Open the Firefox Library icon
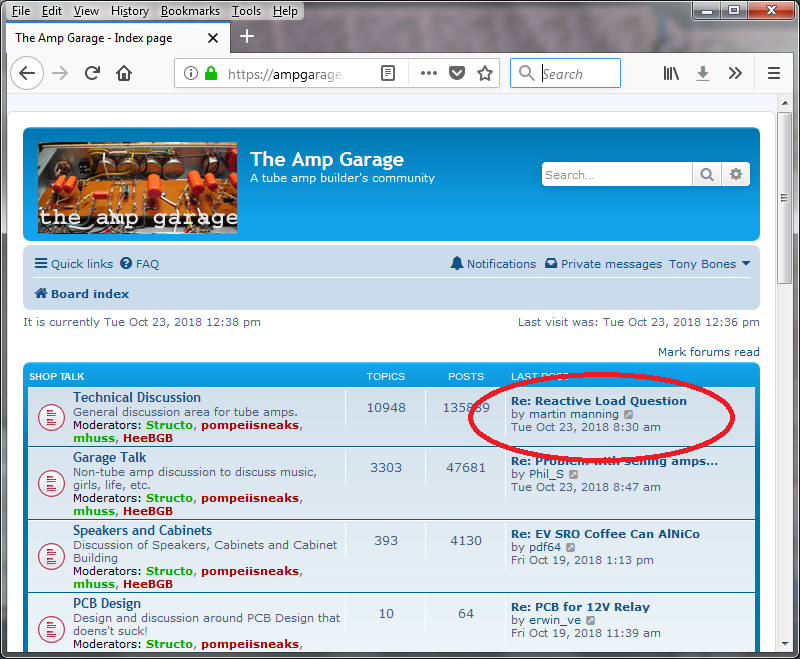Image resolution: width=800 pixels, height=659 pixels. [671, 73]
